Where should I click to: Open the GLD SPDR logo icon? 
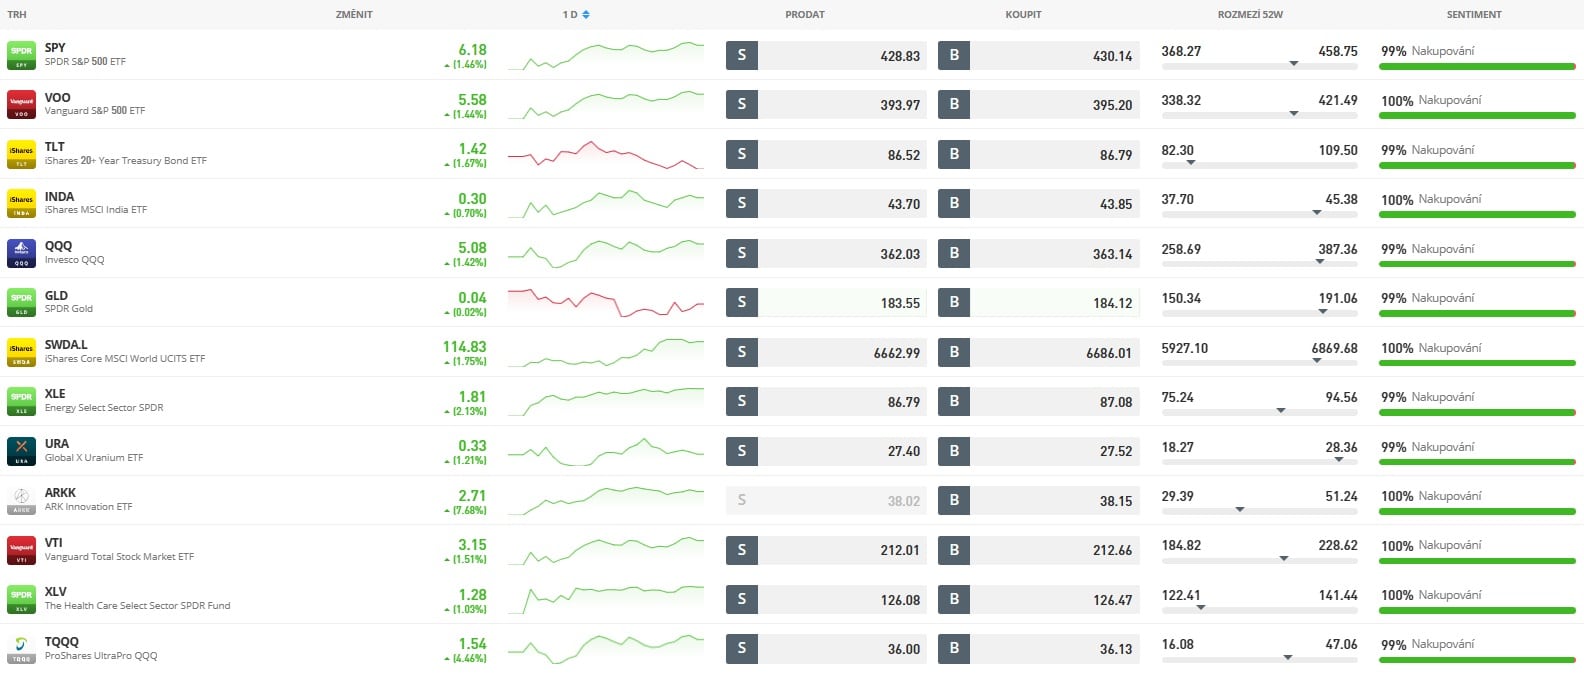click(x=21, y=302)
